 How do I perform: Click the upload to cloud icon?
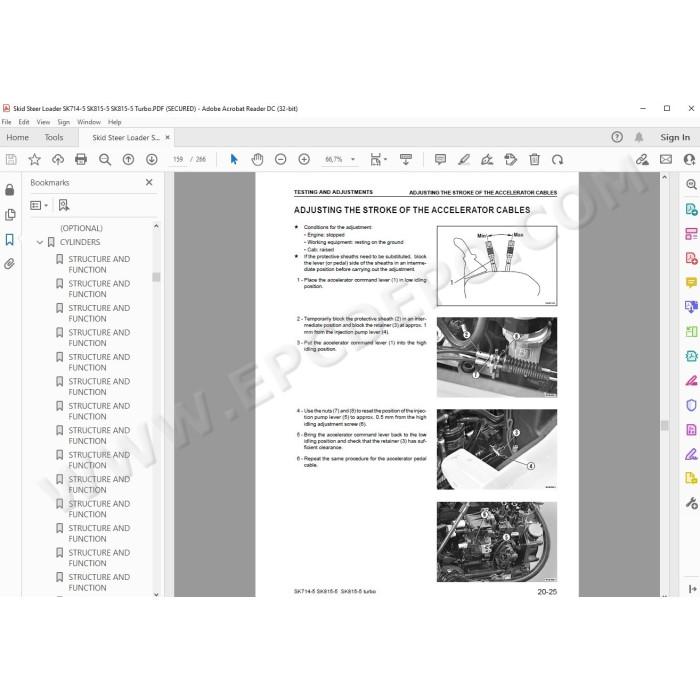(58, 159)
